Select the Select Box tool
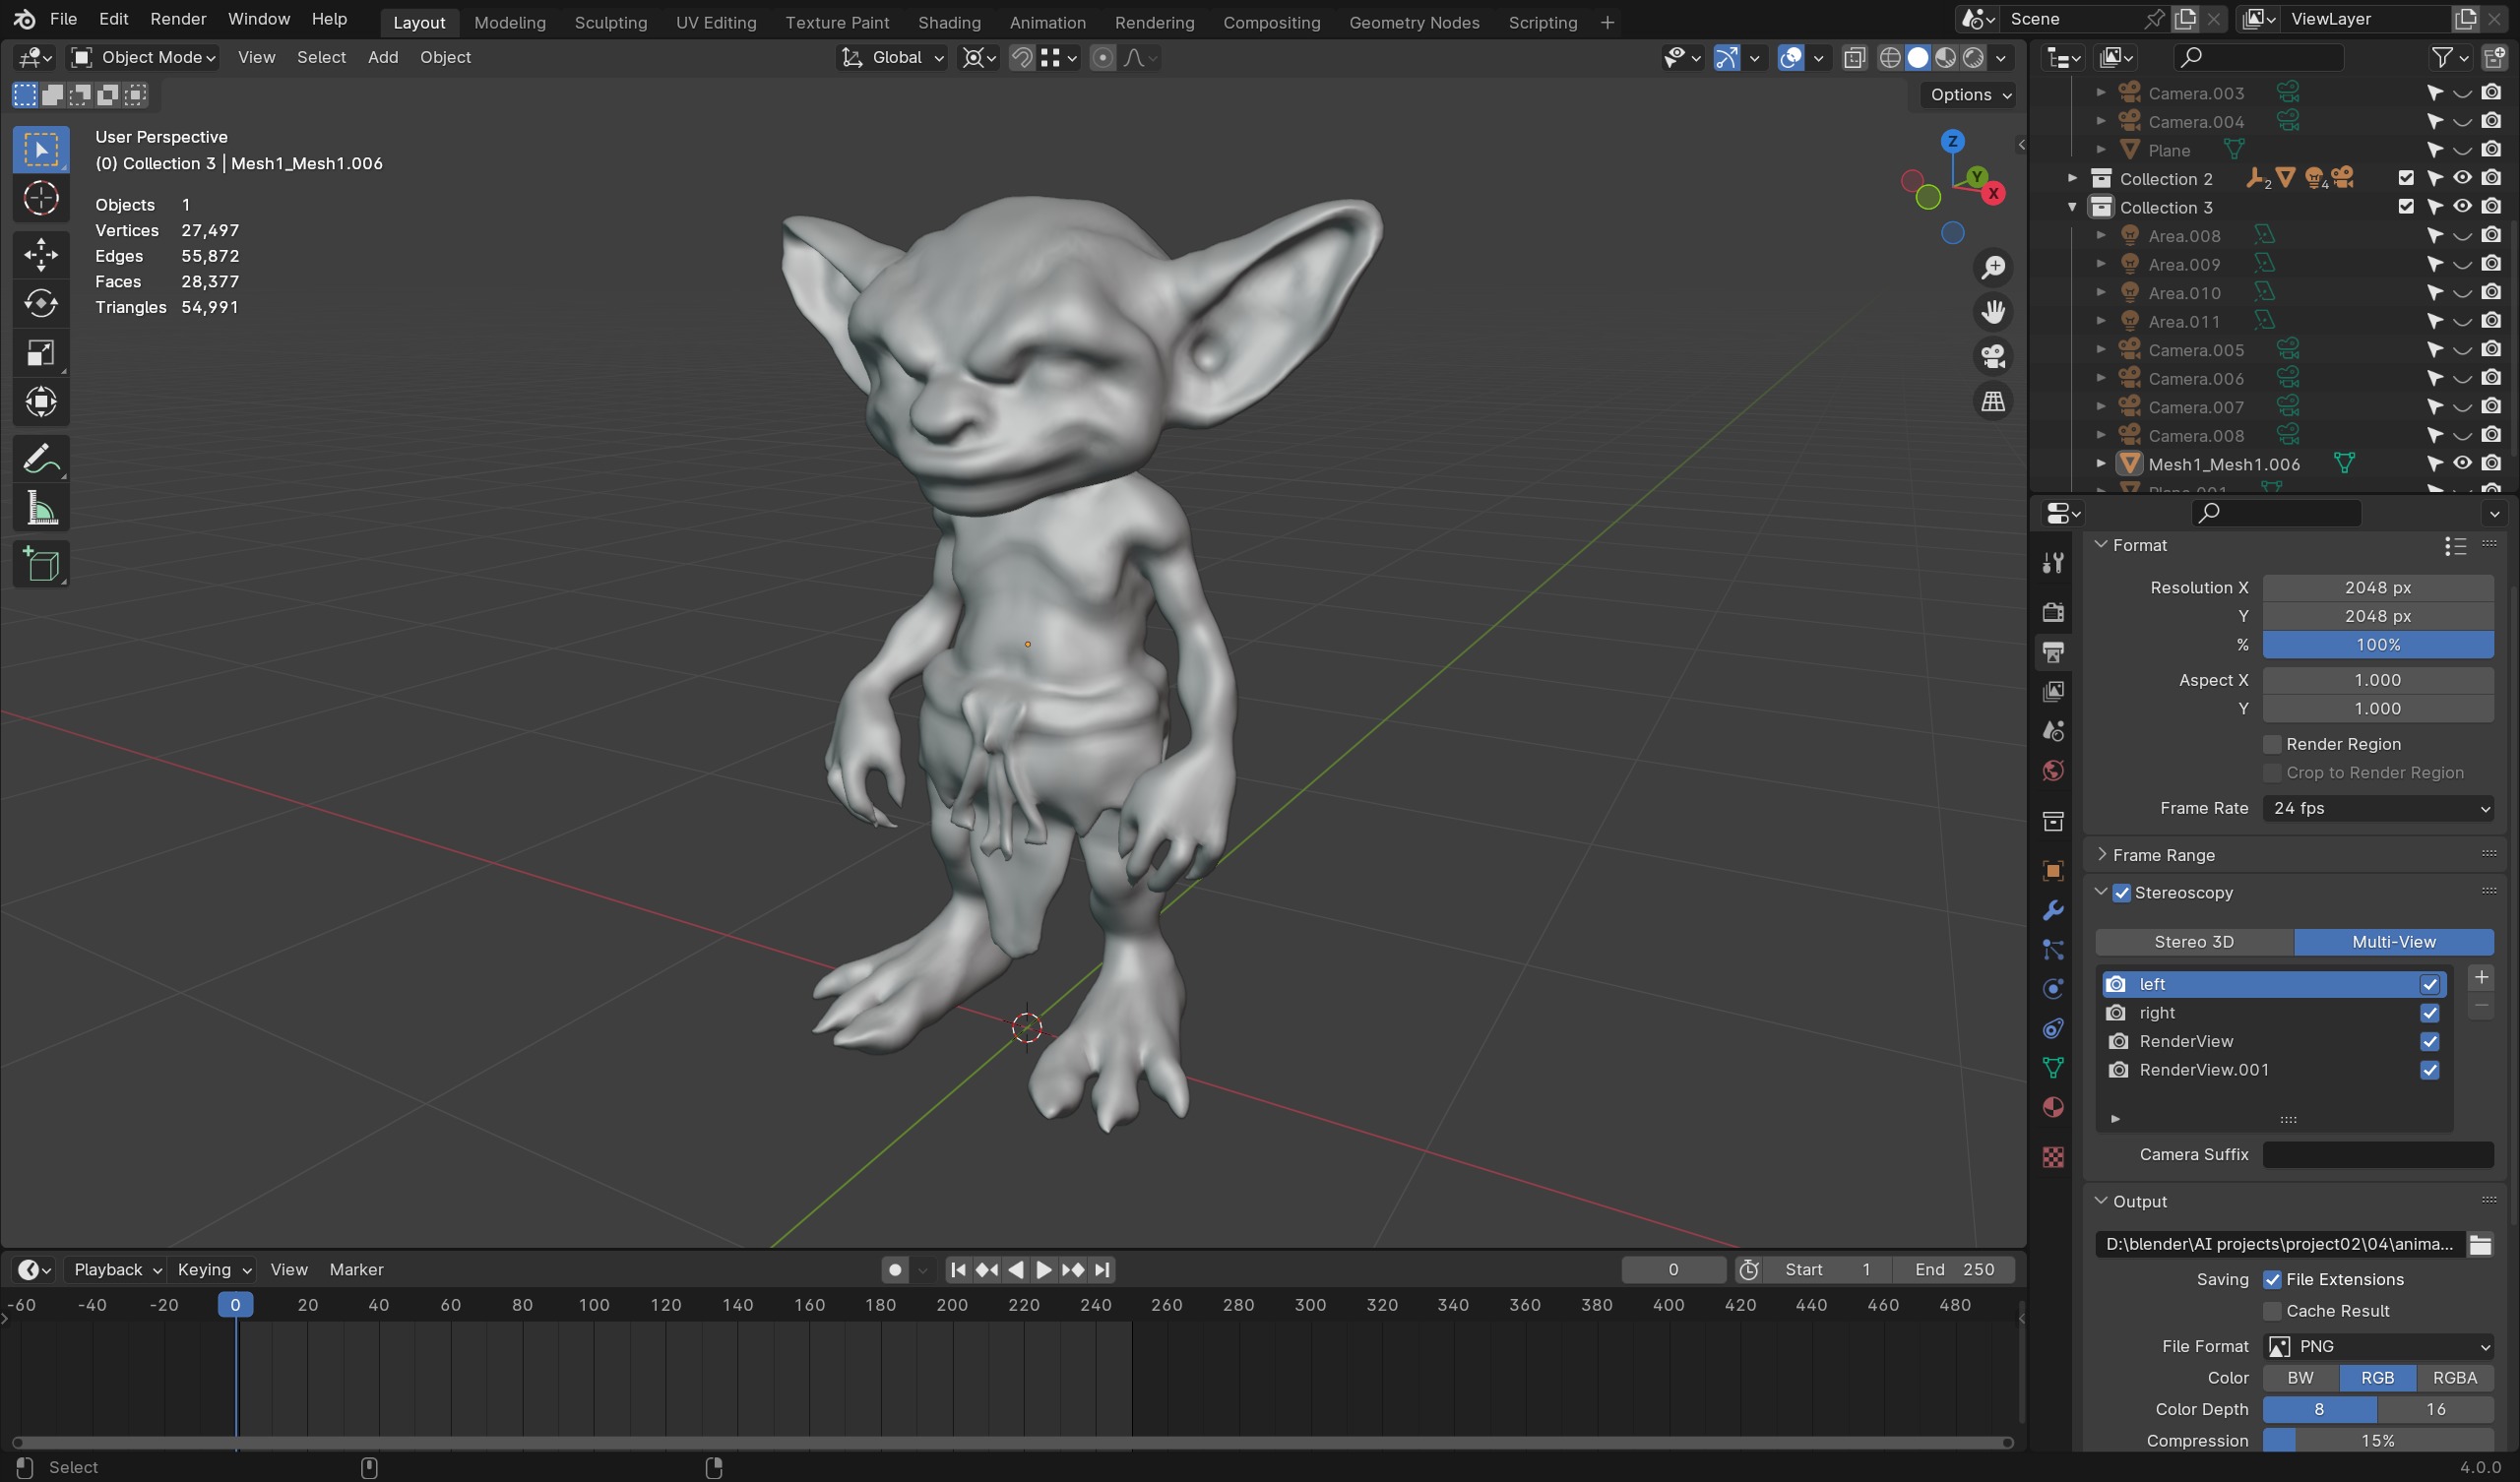2520x1482 pixels. point(41,150)
